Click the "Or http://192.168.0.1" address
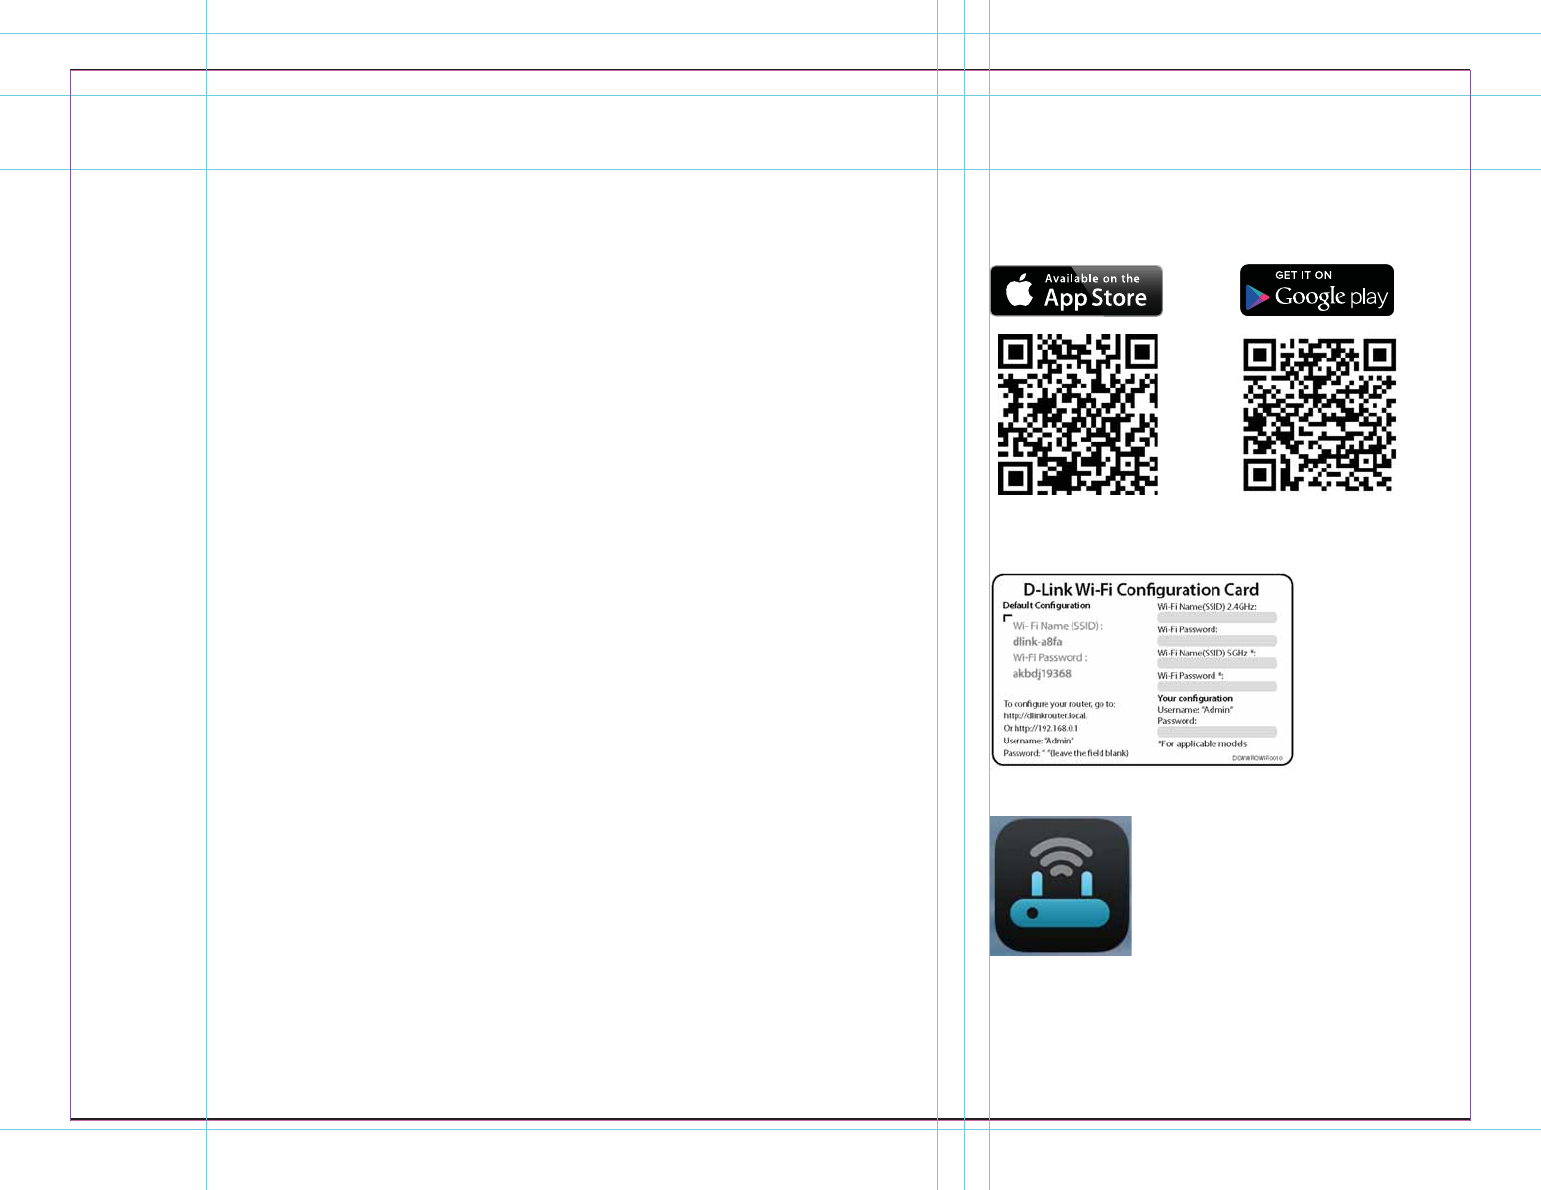The image size is (1541, 1190). click(1041, 728)
